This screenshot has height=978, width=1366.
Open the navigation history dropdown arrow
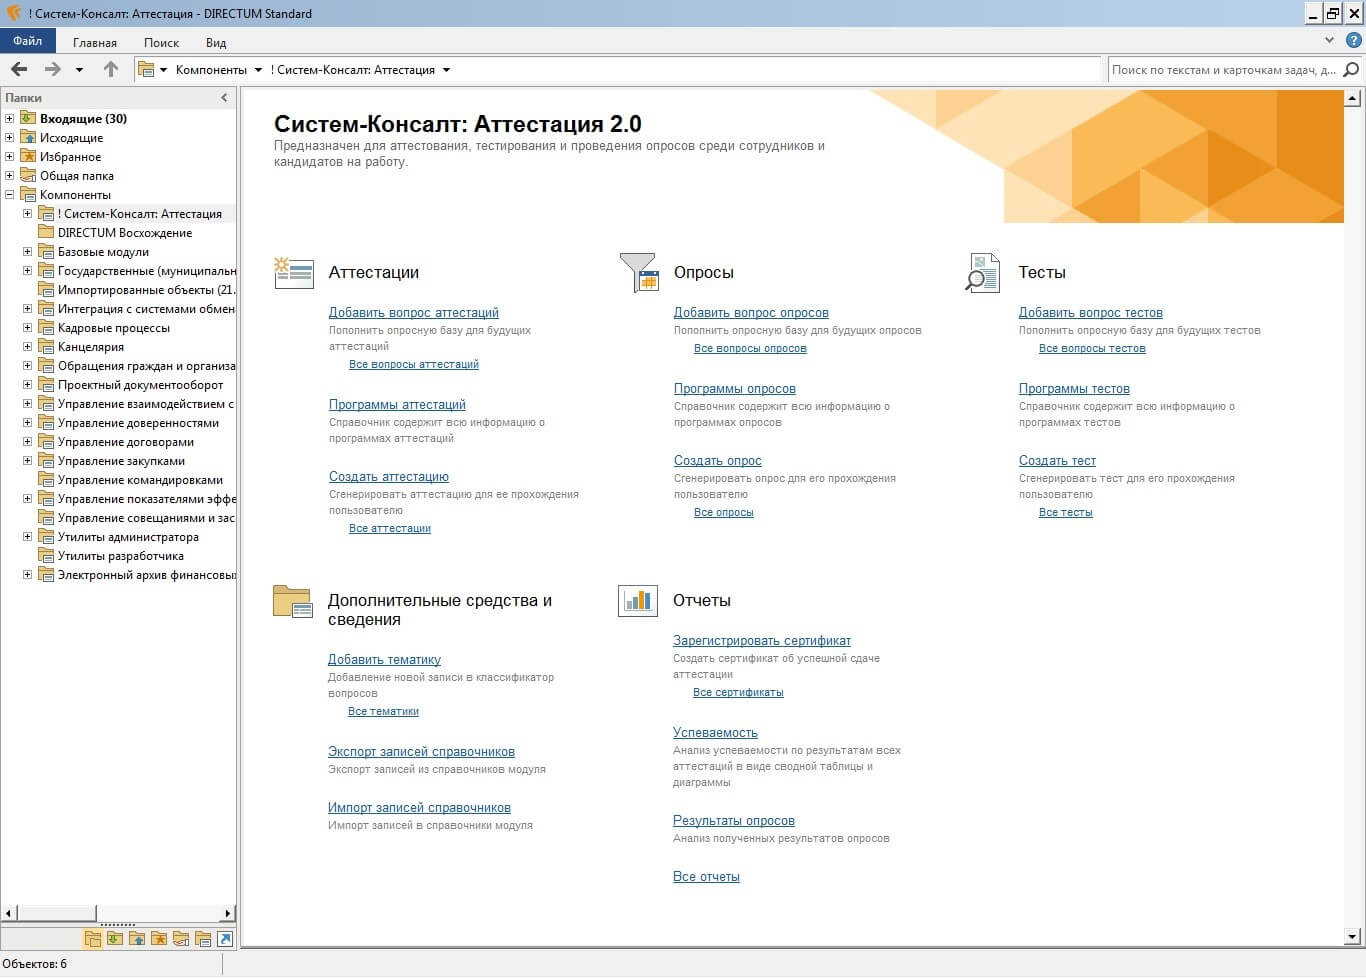tap(79, 70)
